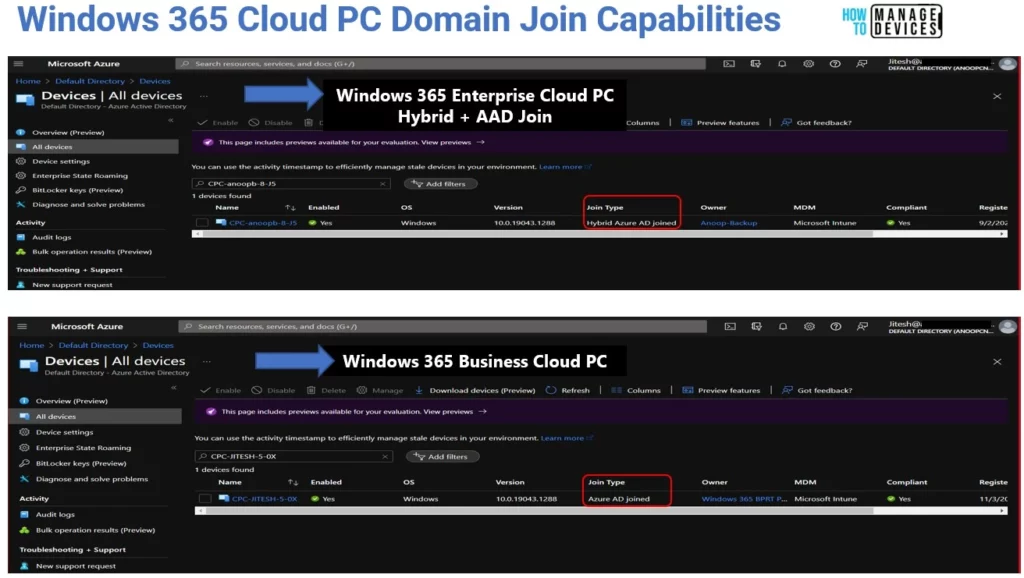Click Add filters in the top window
This screenshot has height=578, width=1024.
[440, 184]
